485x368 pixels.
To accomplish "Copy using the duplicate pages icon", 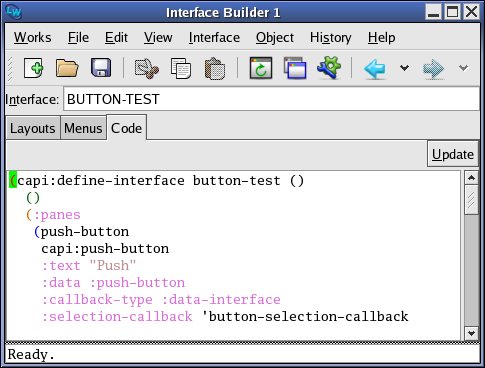I will coord(181,68).
